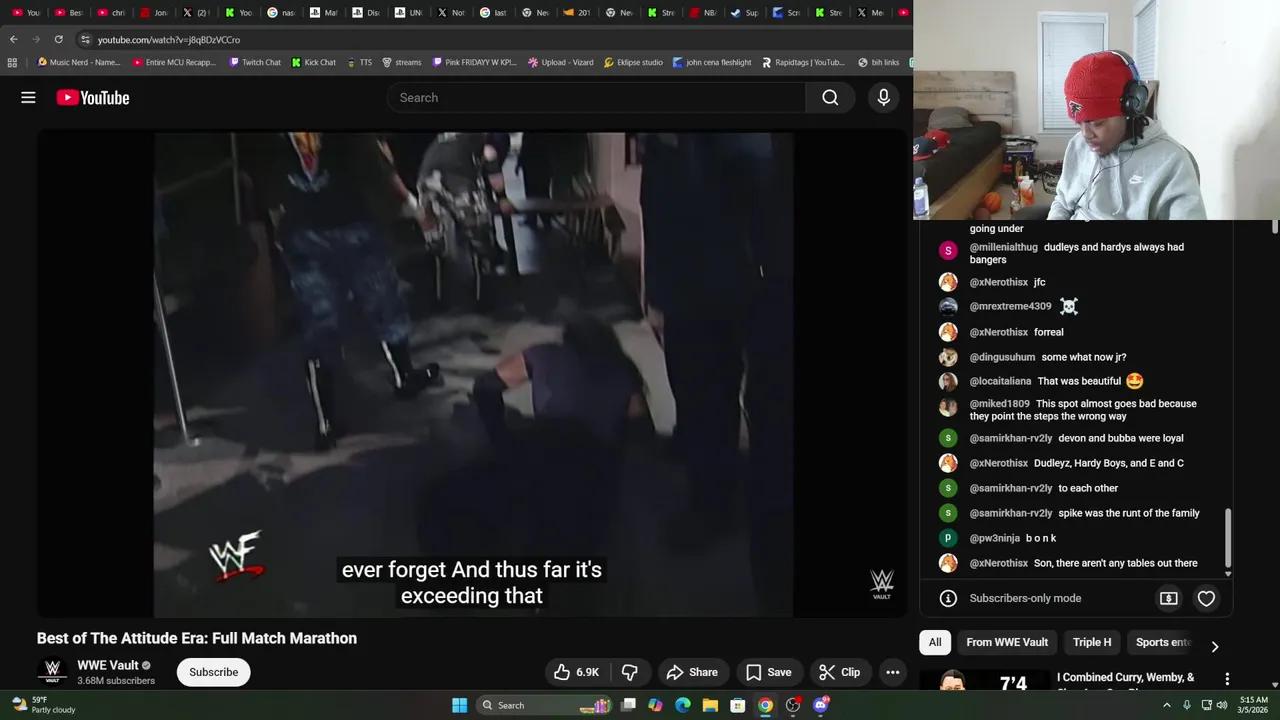Show hidden system tray icons
The width and height of the screenshot is (1280, 720).
1167,705
